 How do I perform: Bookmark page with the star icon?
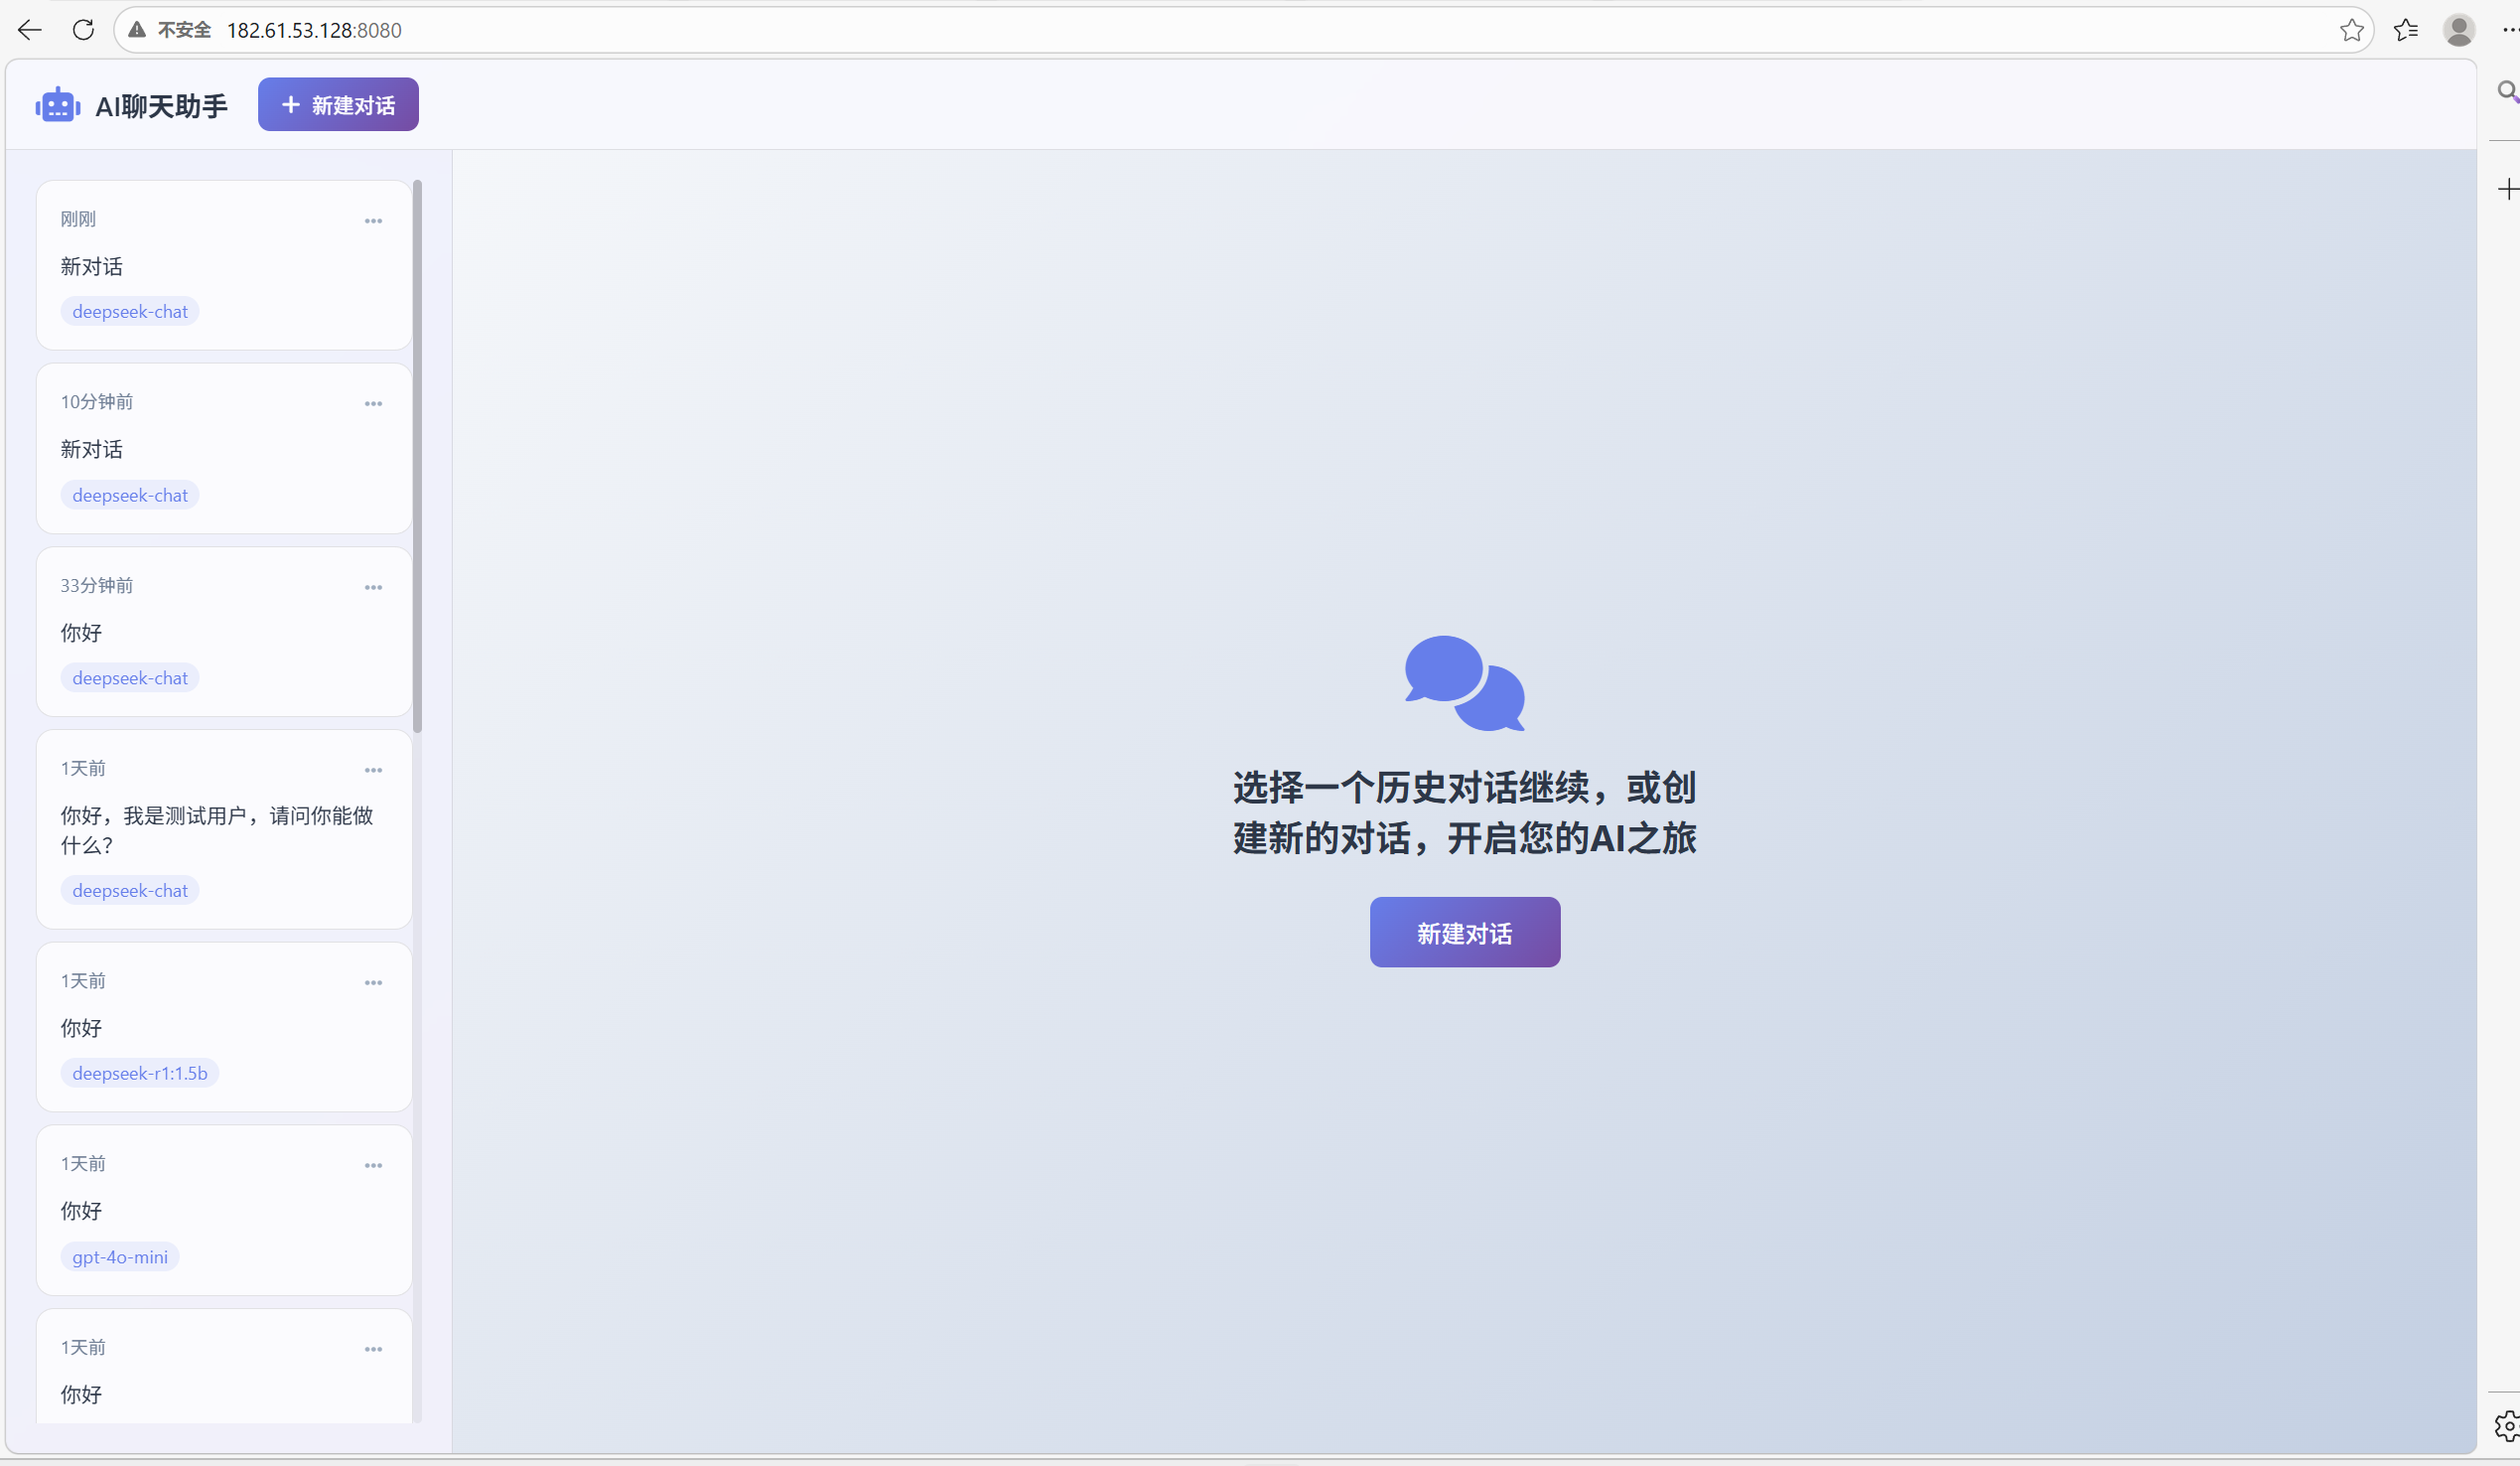tap(2351, 30)
